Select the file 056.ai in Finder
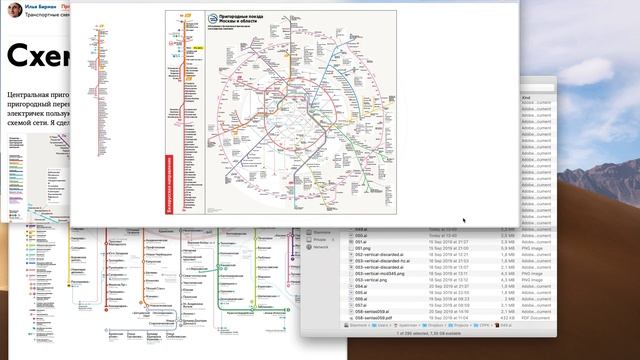The image size is (640, 360). click(361, 299)
